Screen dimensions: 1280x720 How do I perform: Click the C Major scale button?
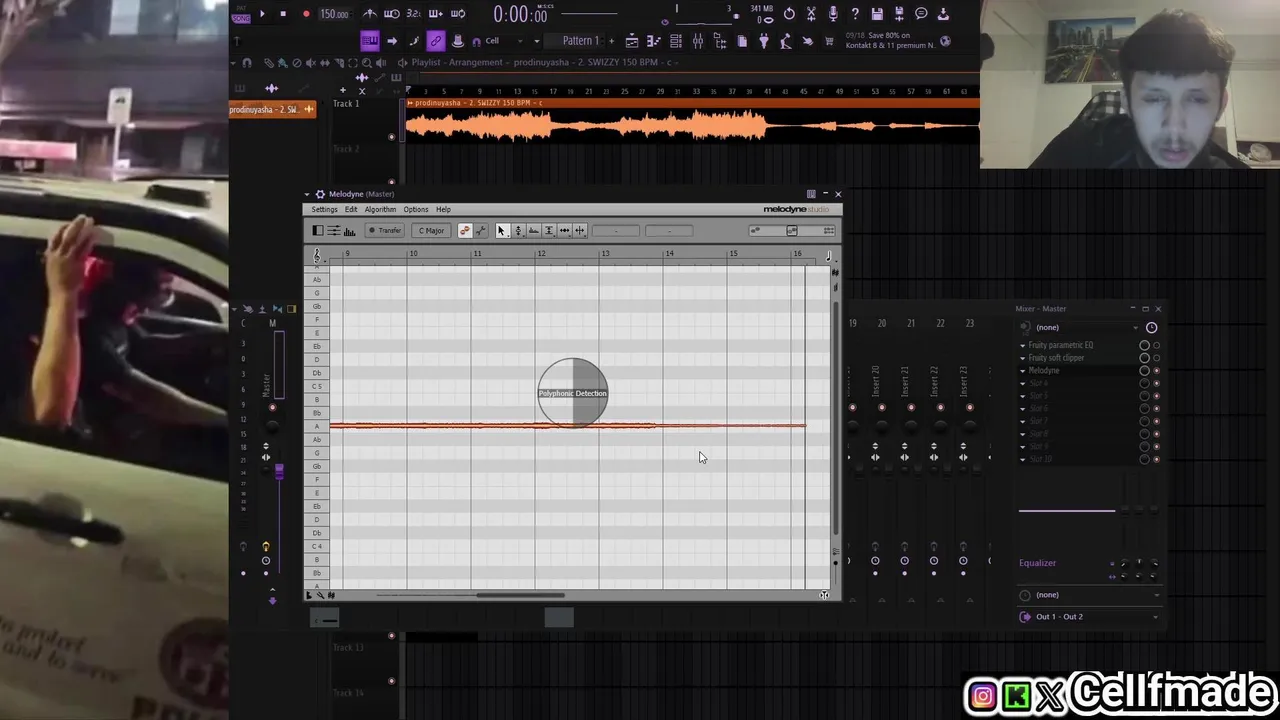click(431, 230)
